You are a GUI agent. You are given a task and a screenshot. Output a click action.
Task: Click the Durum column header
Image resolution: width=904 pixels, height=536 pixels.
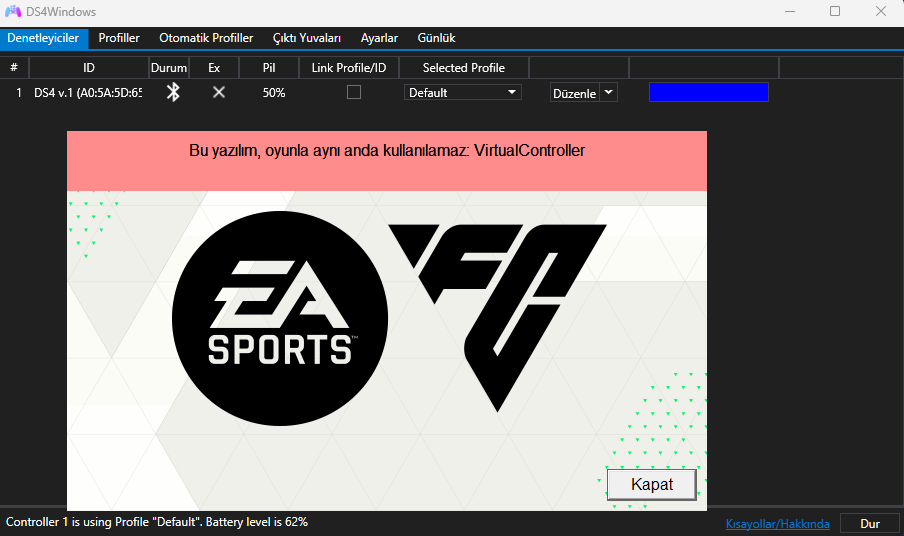pos(169,67)
